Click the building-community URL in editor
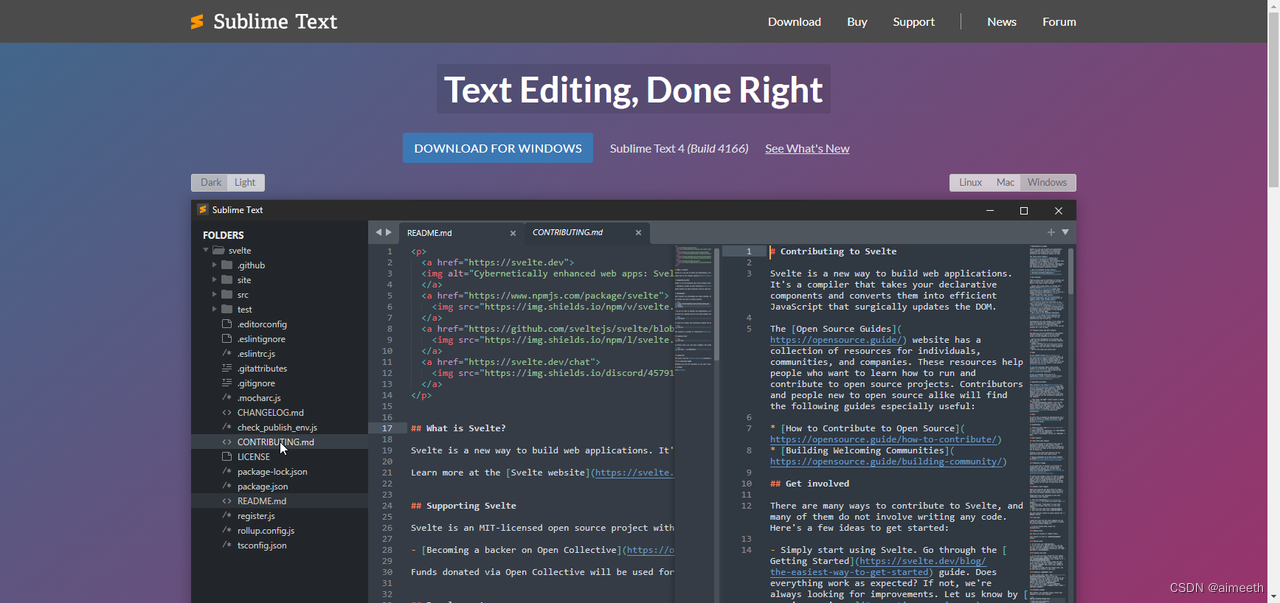 click(x=888, y=462)
